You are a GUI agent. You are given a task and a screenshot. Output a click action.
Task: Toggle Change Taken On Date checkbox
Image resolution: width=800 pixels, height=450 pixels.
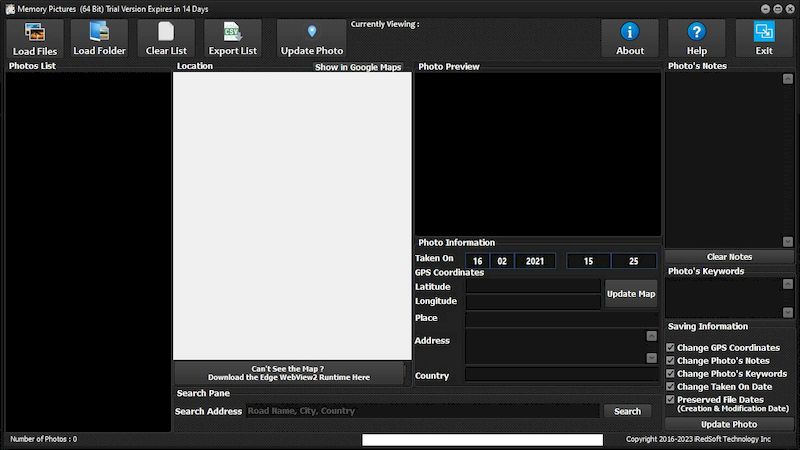(x=670, y=387)
